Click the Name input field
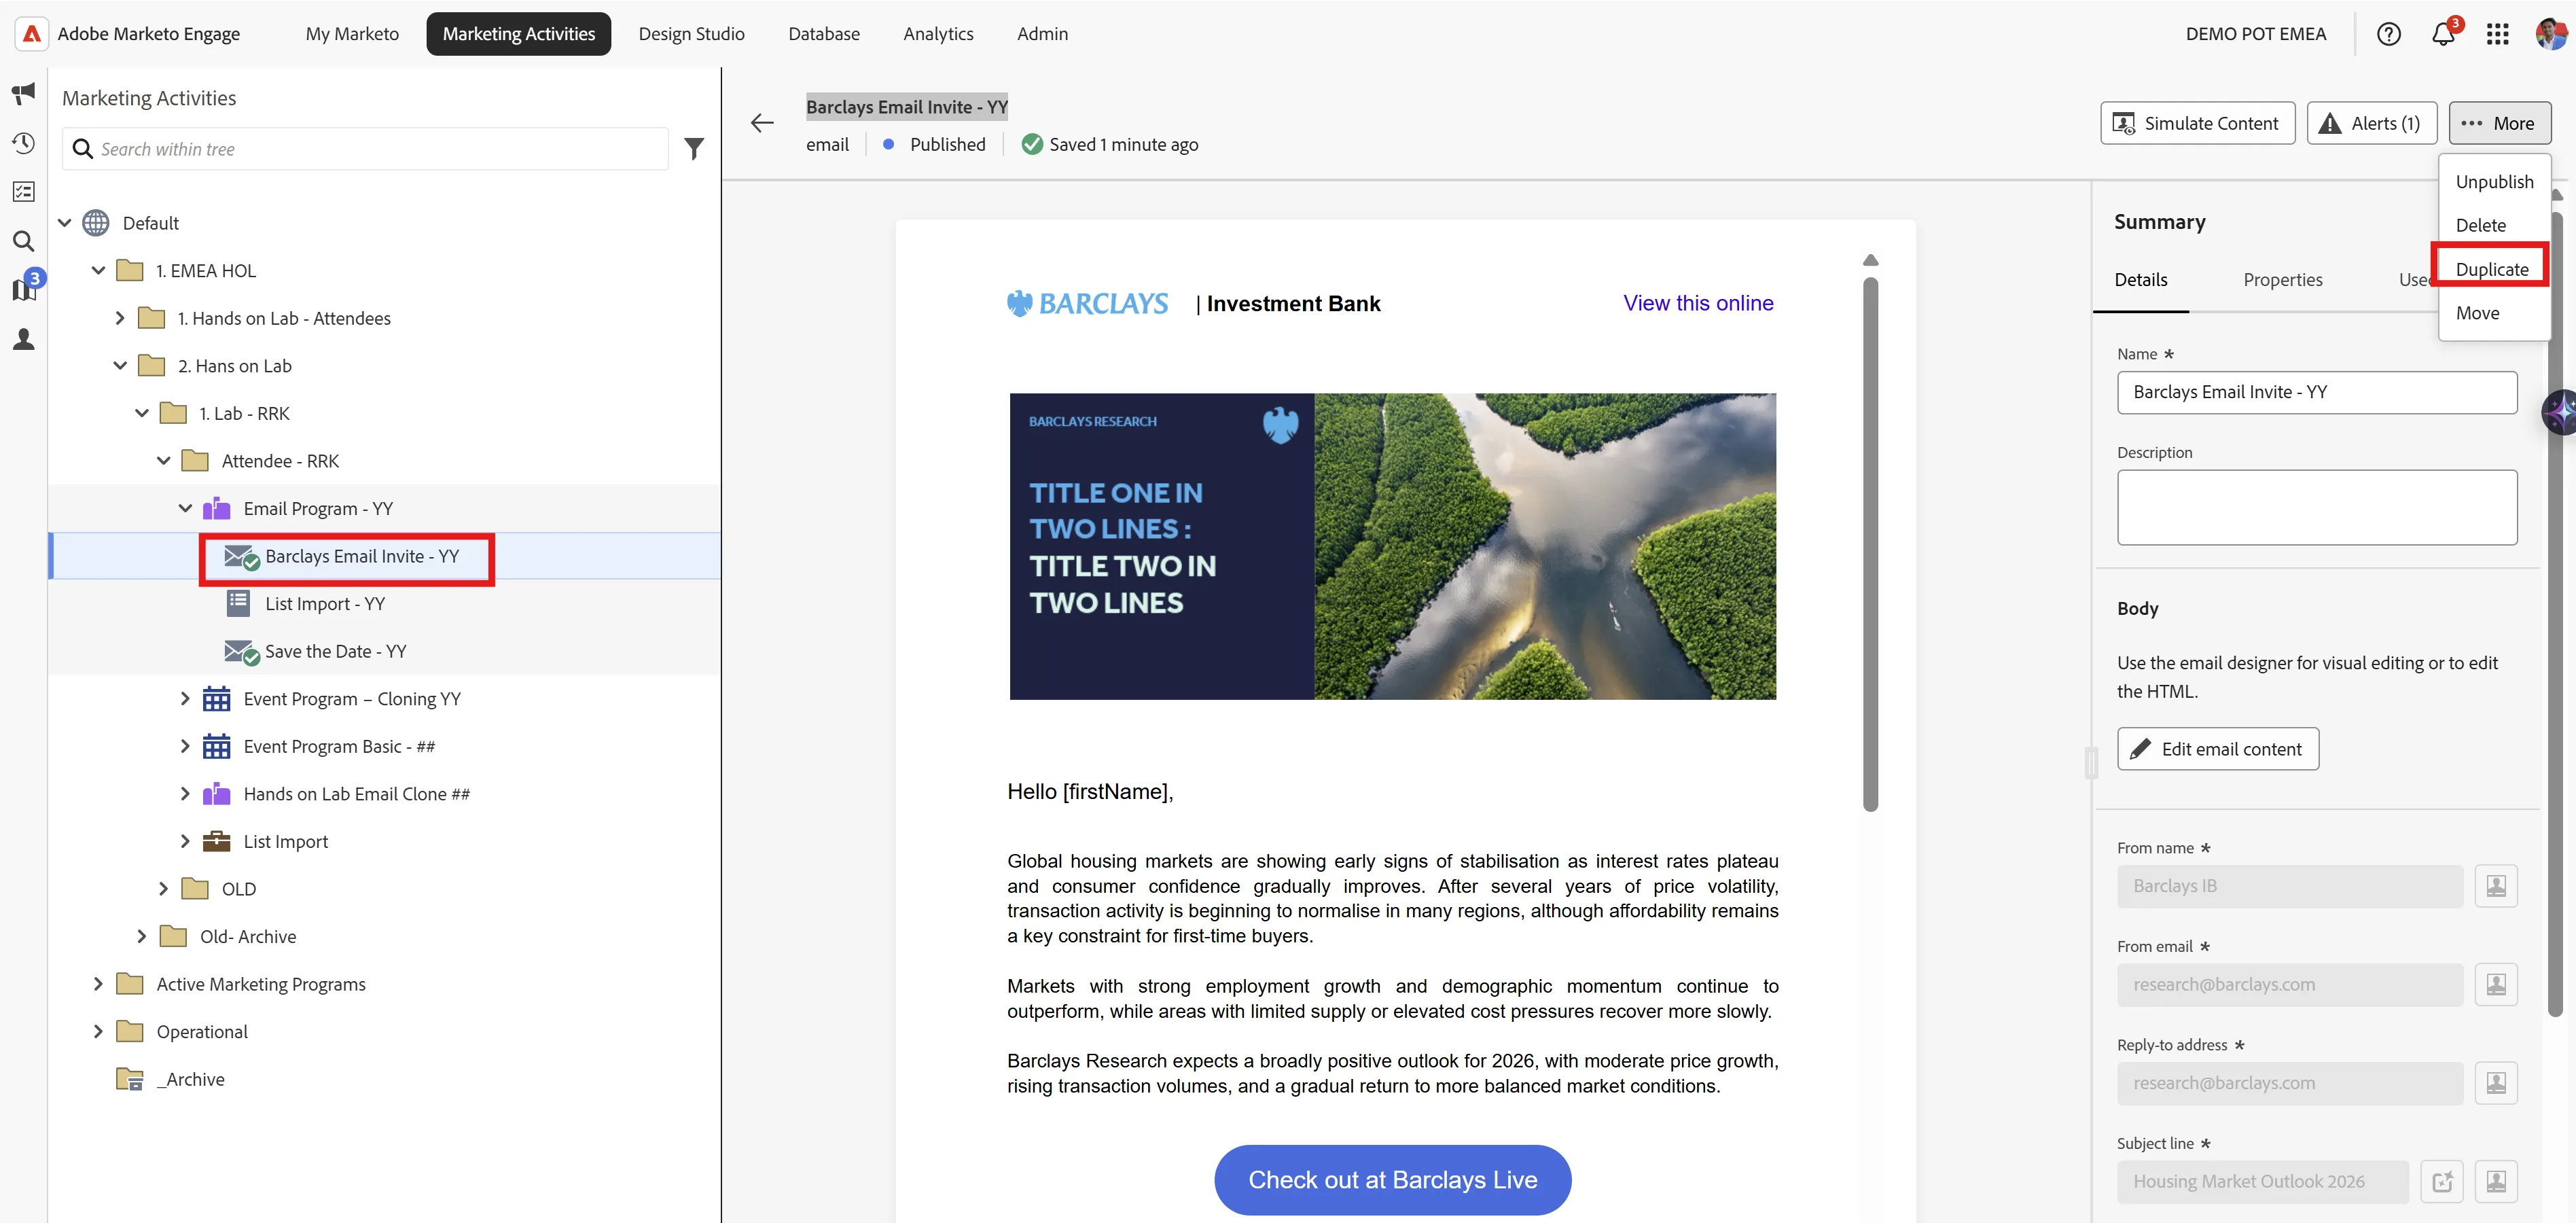Screen dimensions: 2576x1223 click(2317, 393)
